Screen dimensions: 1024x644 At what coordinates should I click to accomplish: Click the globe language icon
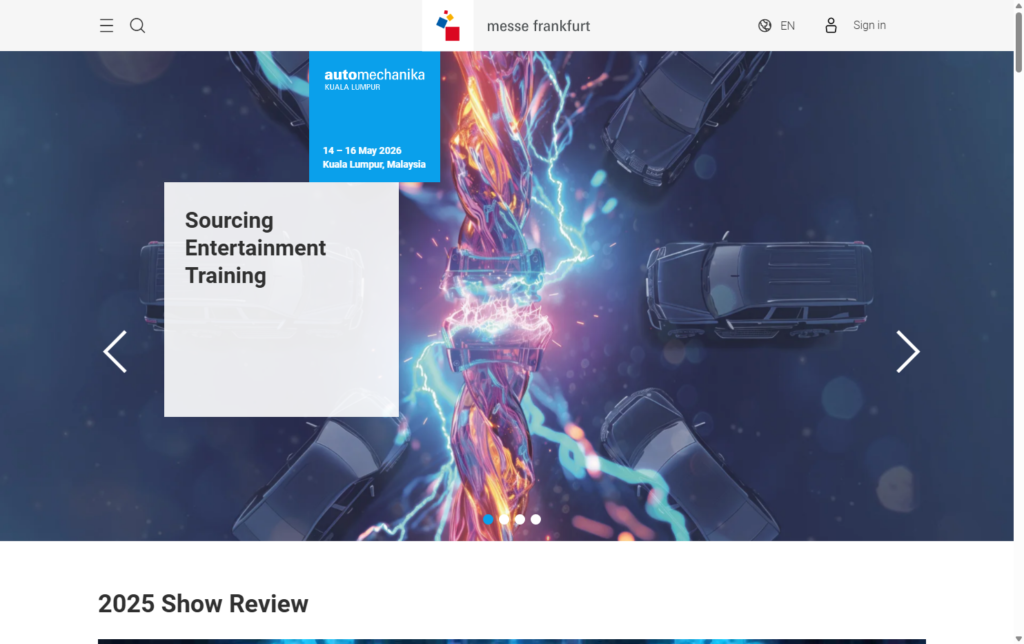tap(765, 26)
